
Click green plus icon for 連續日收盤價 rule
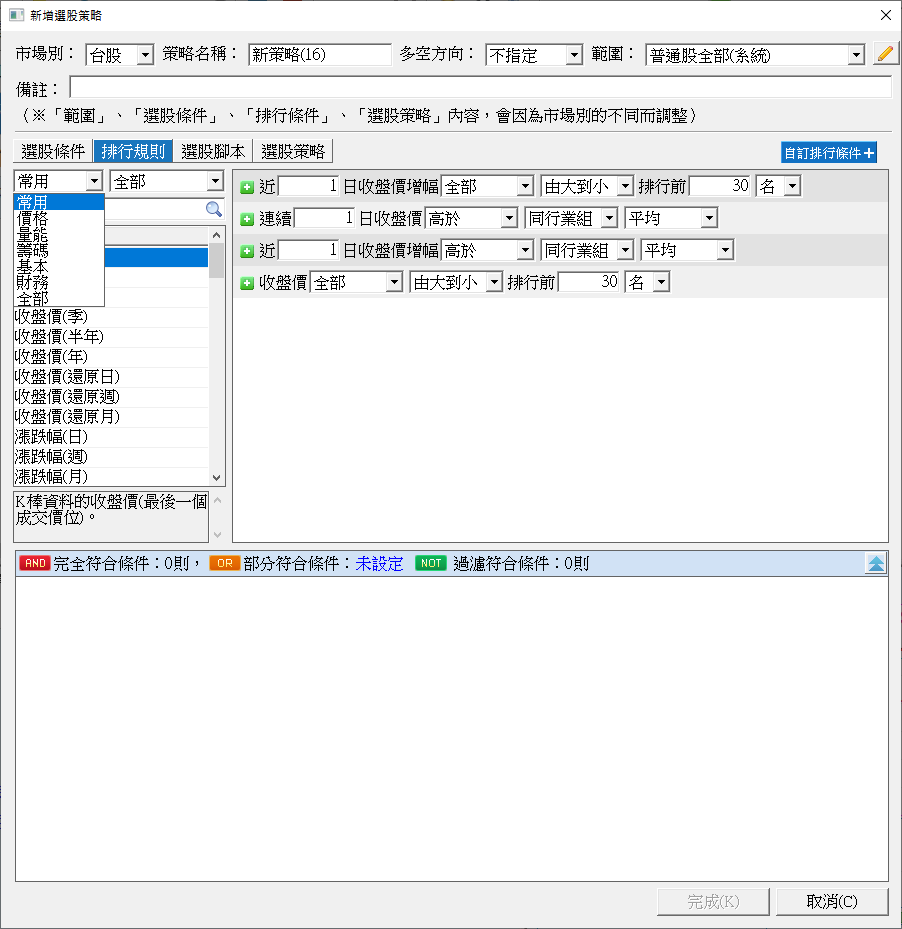(247, 218)
